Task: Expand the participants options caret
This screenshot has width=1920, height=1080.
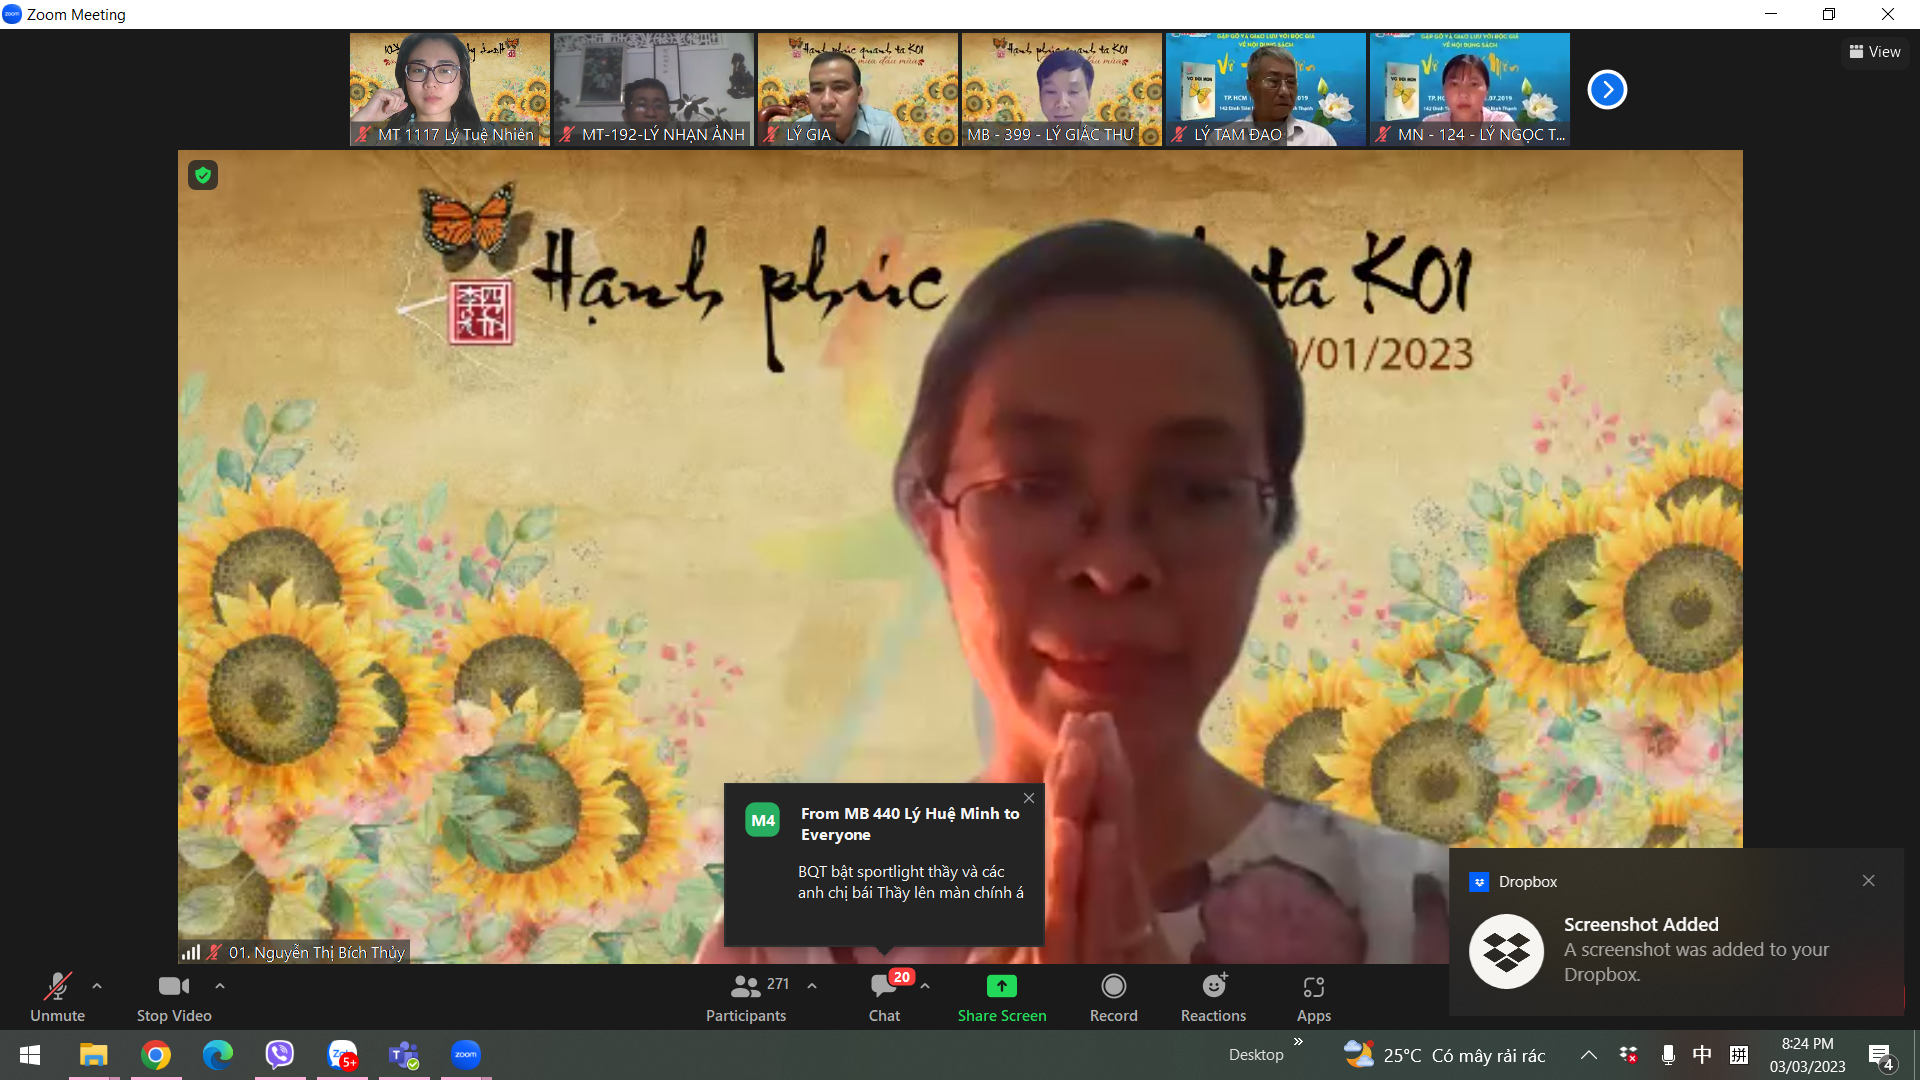Action: pos(812,986)
